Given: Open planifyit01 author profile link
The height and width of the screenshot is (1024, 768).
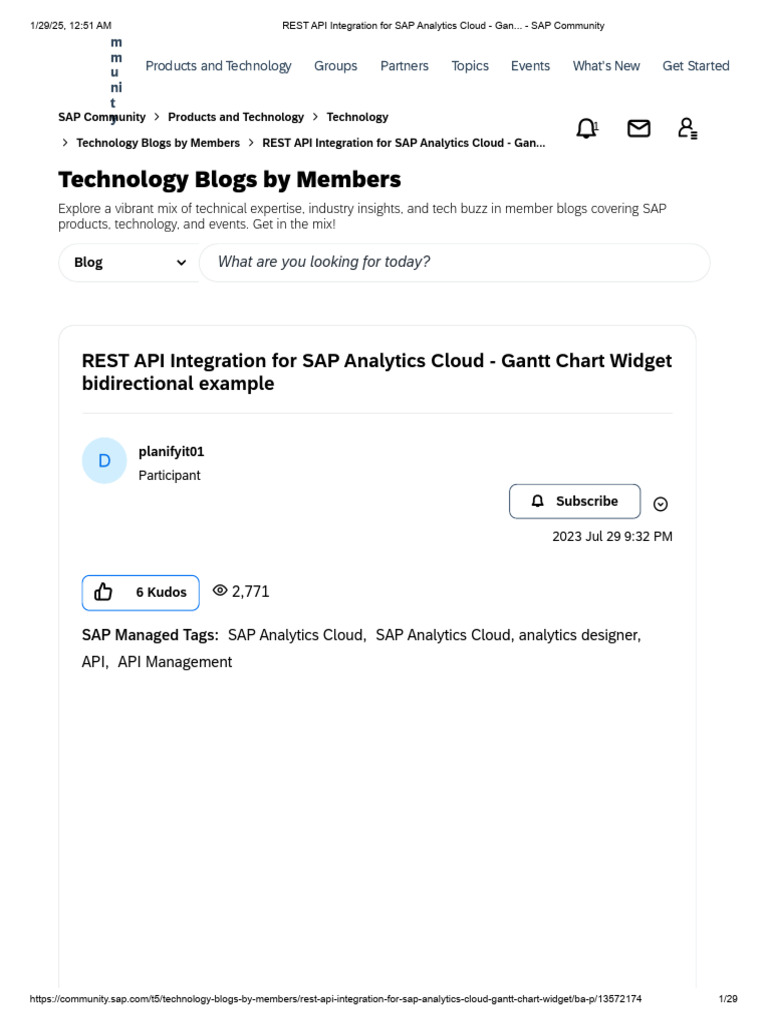Looking at the screenshot, I should (x=171, y=452).
